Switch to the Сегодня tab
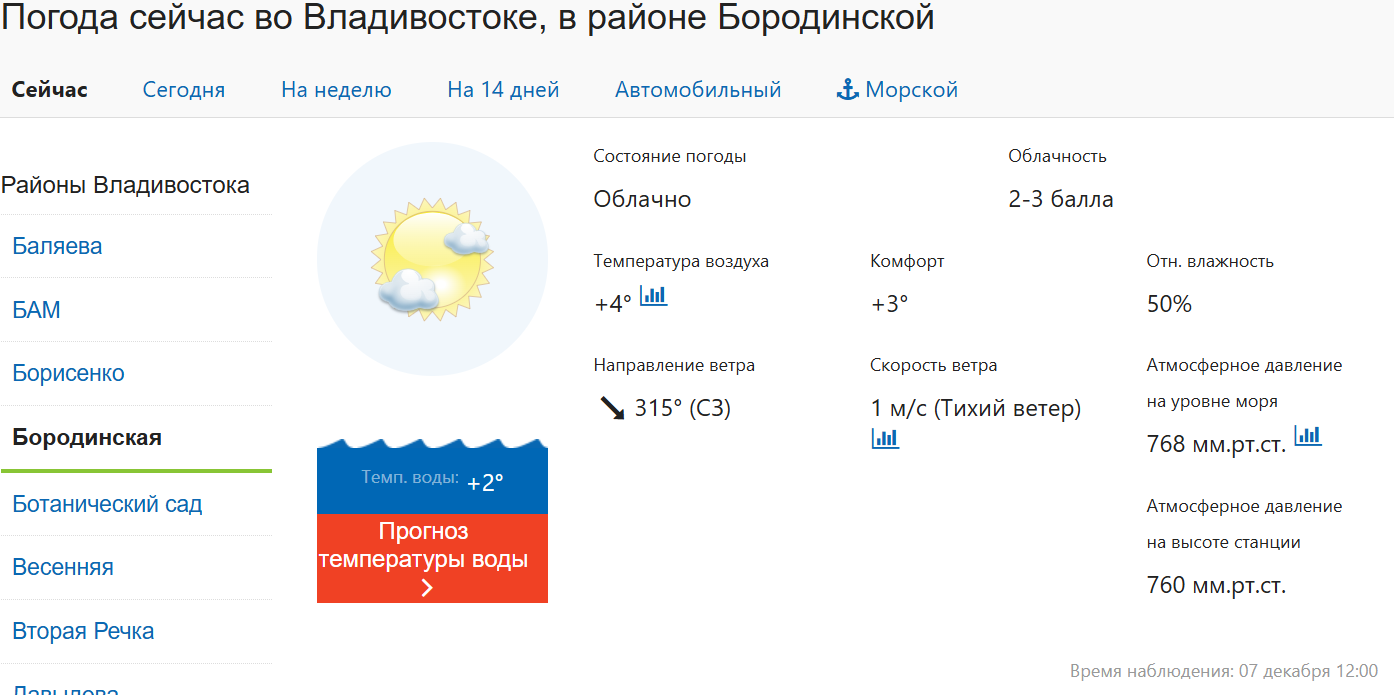 coord(184,90)
